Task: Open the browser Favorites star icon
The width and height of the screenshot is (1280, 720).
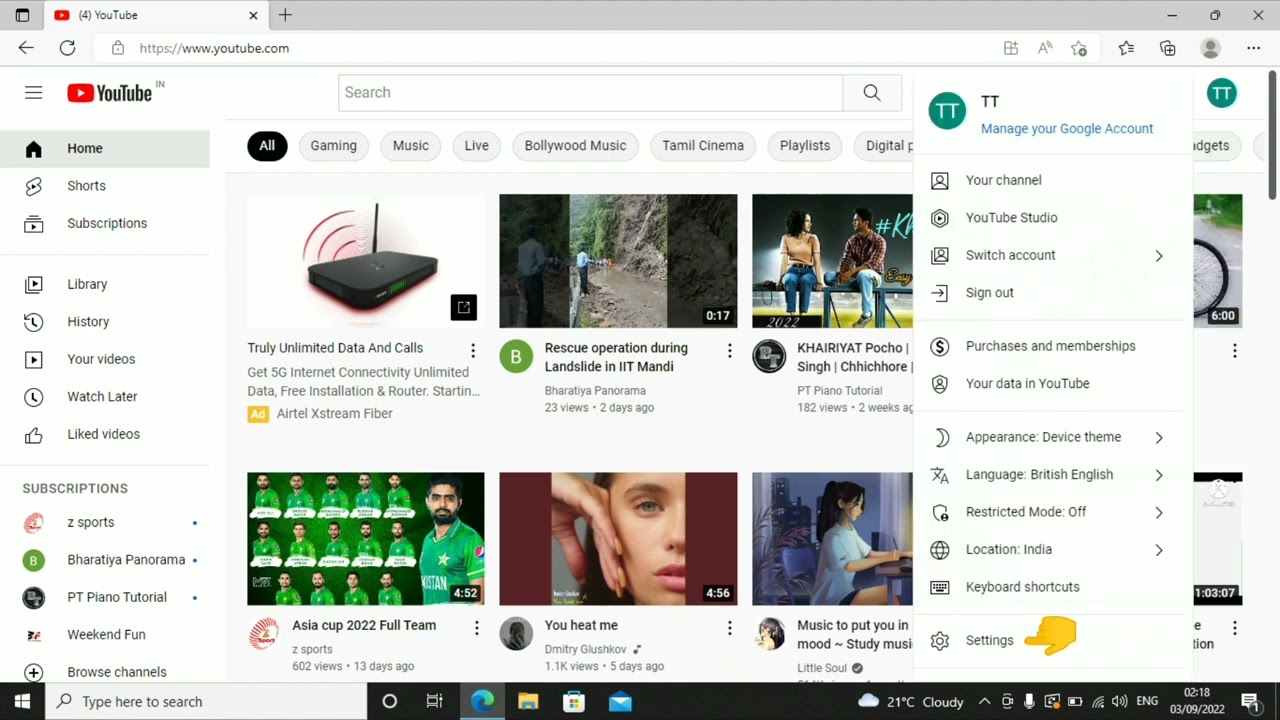Action: click(1126, 48)
